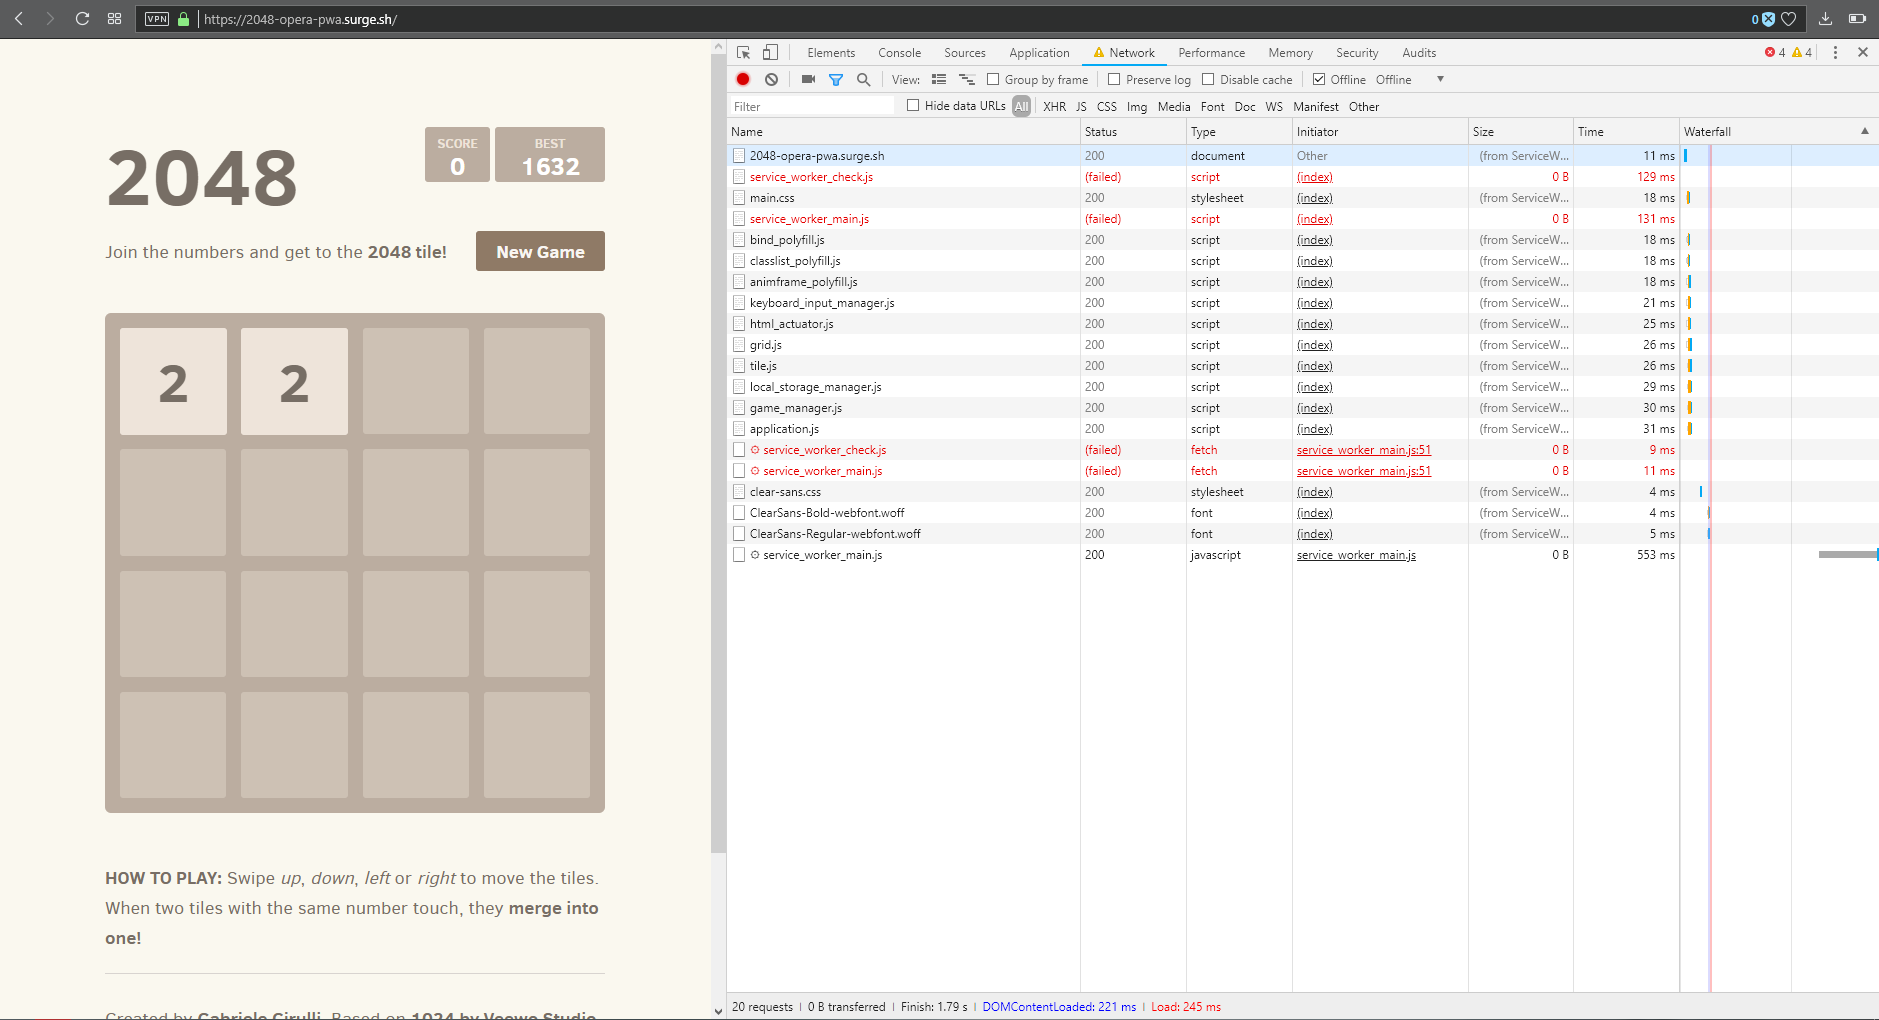Open network search with magnifier icon

tap(864, 80)
